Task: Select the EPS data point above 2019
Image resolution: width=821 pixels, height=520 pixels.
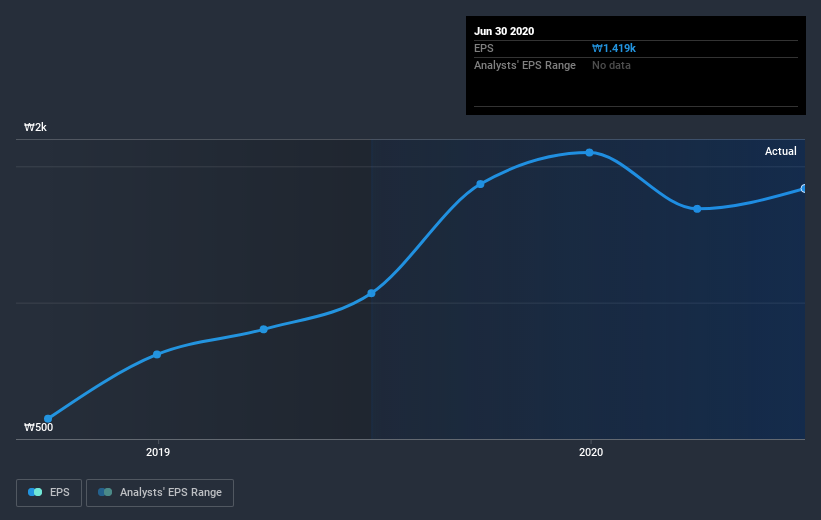Action: 157,355
